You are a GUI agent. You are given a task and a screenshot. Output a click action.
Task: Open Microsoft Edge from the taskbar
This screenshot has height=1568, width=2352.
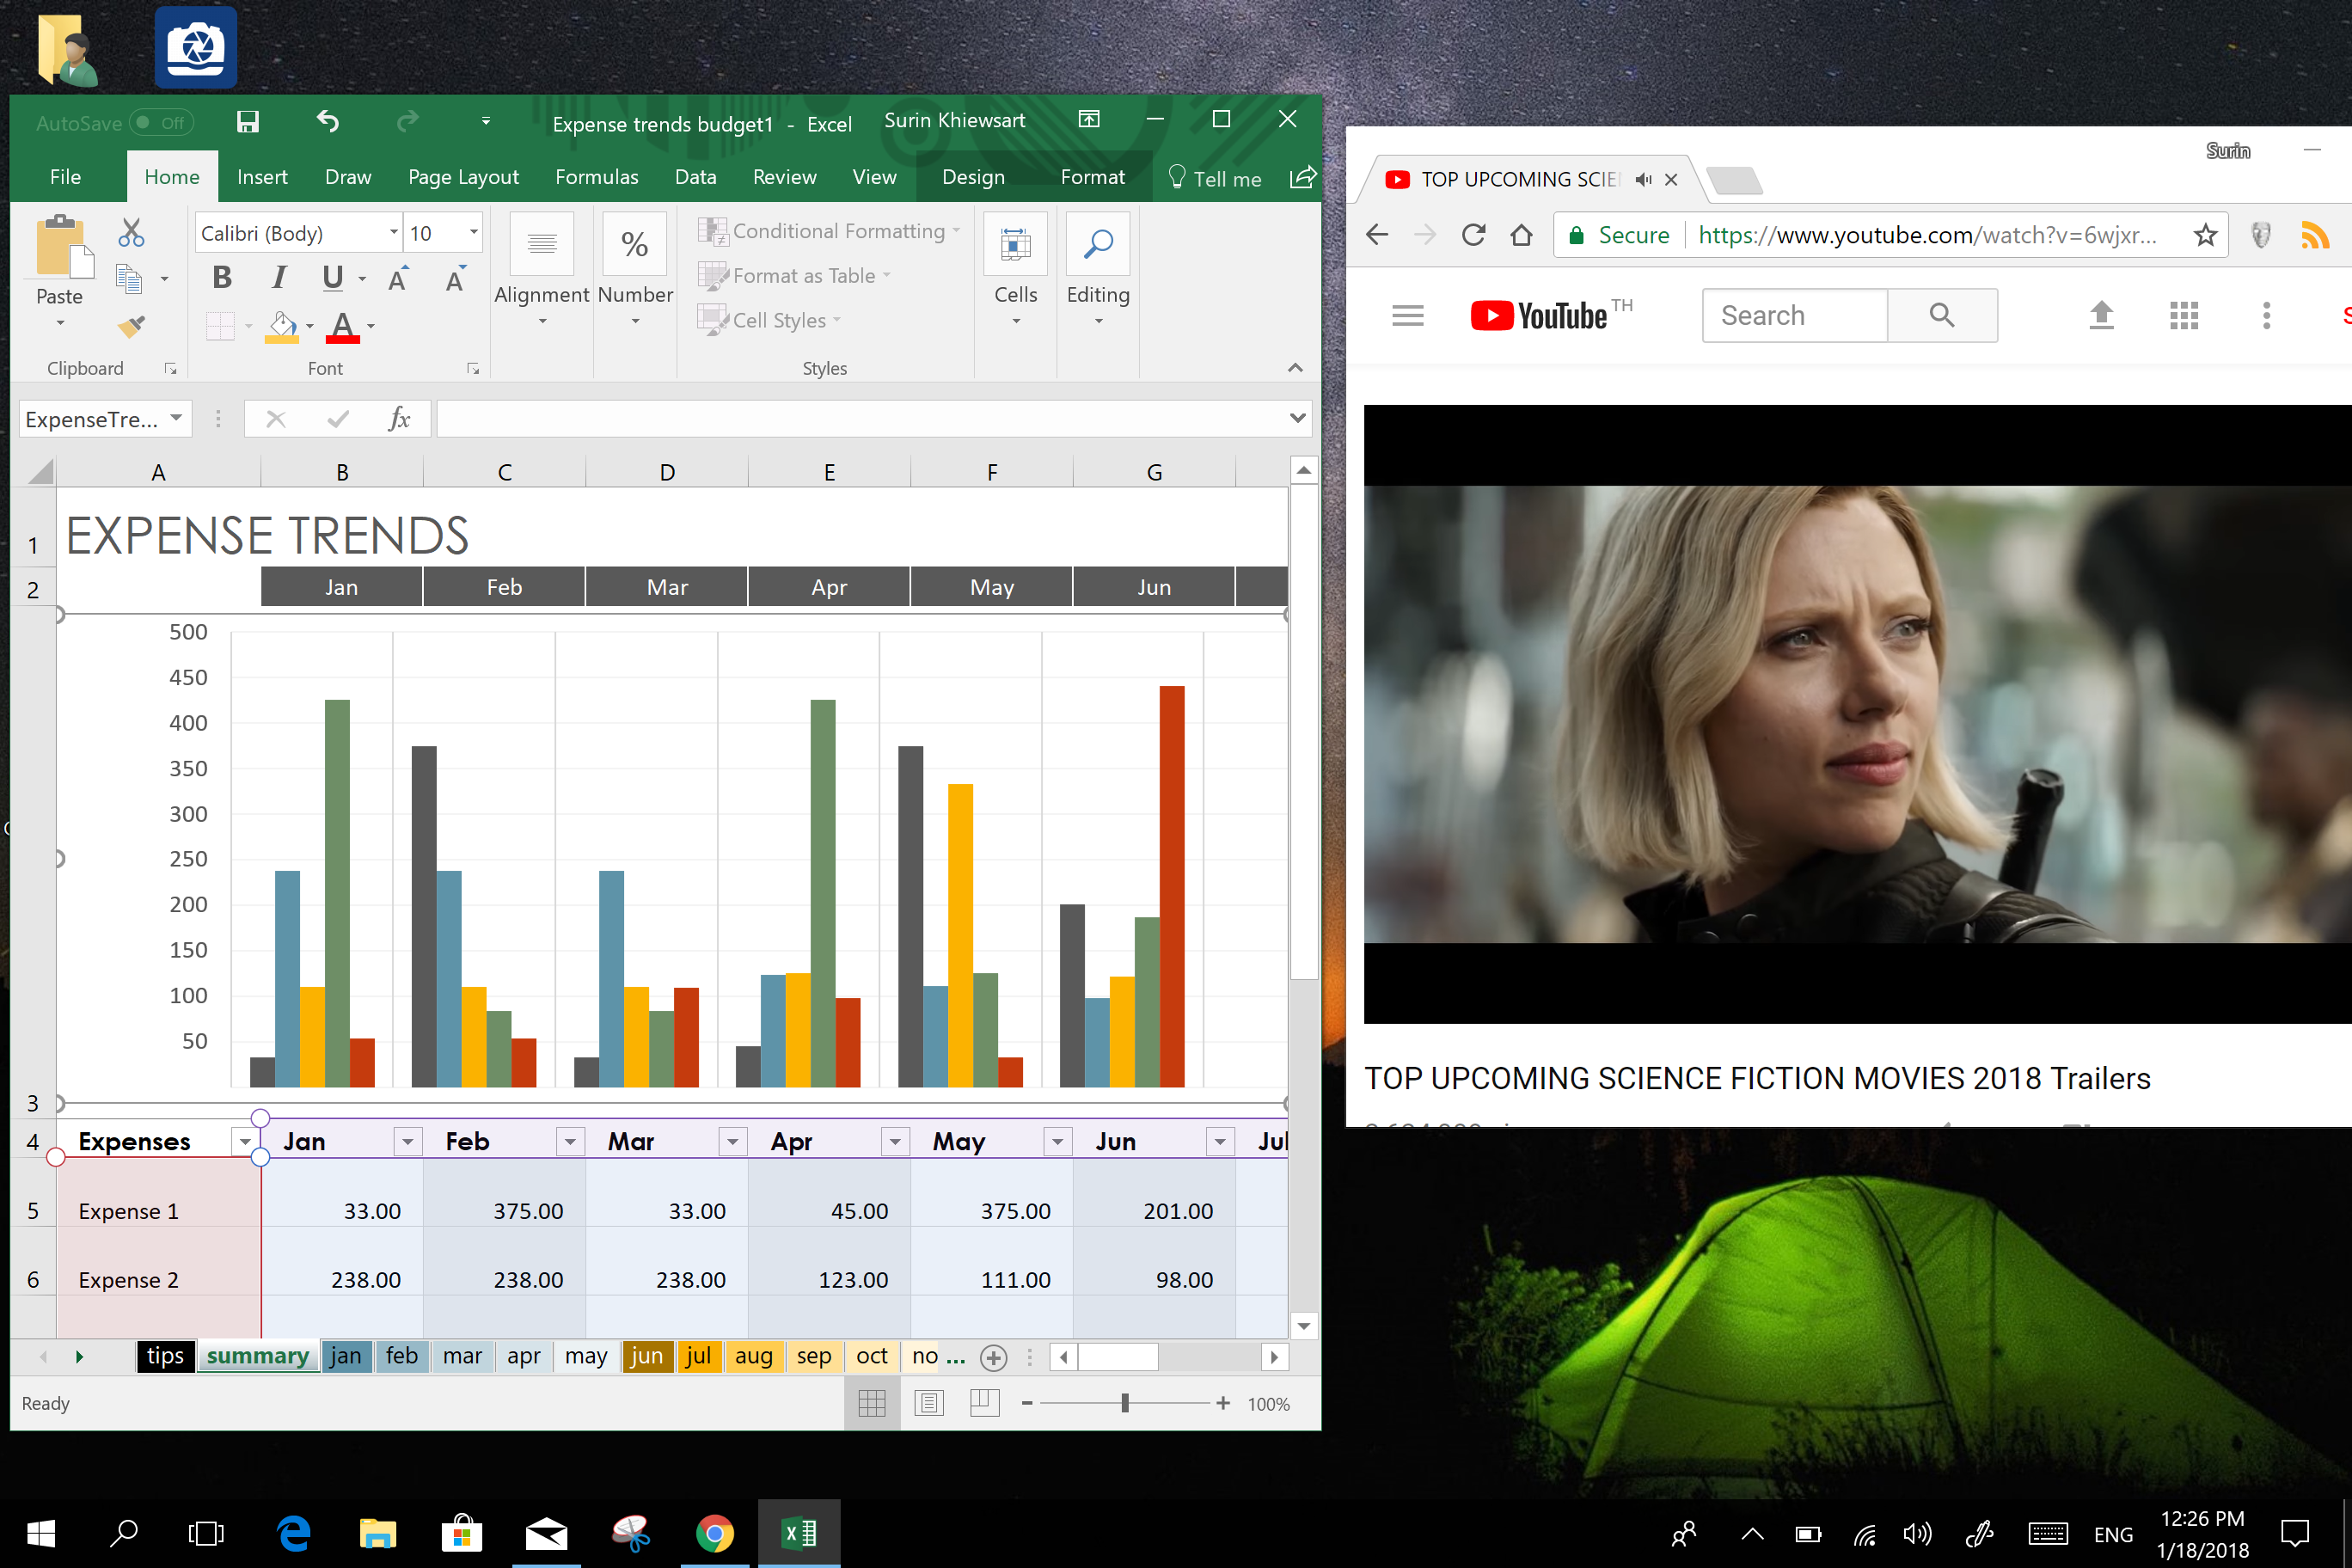click(x=294, y=1532)
